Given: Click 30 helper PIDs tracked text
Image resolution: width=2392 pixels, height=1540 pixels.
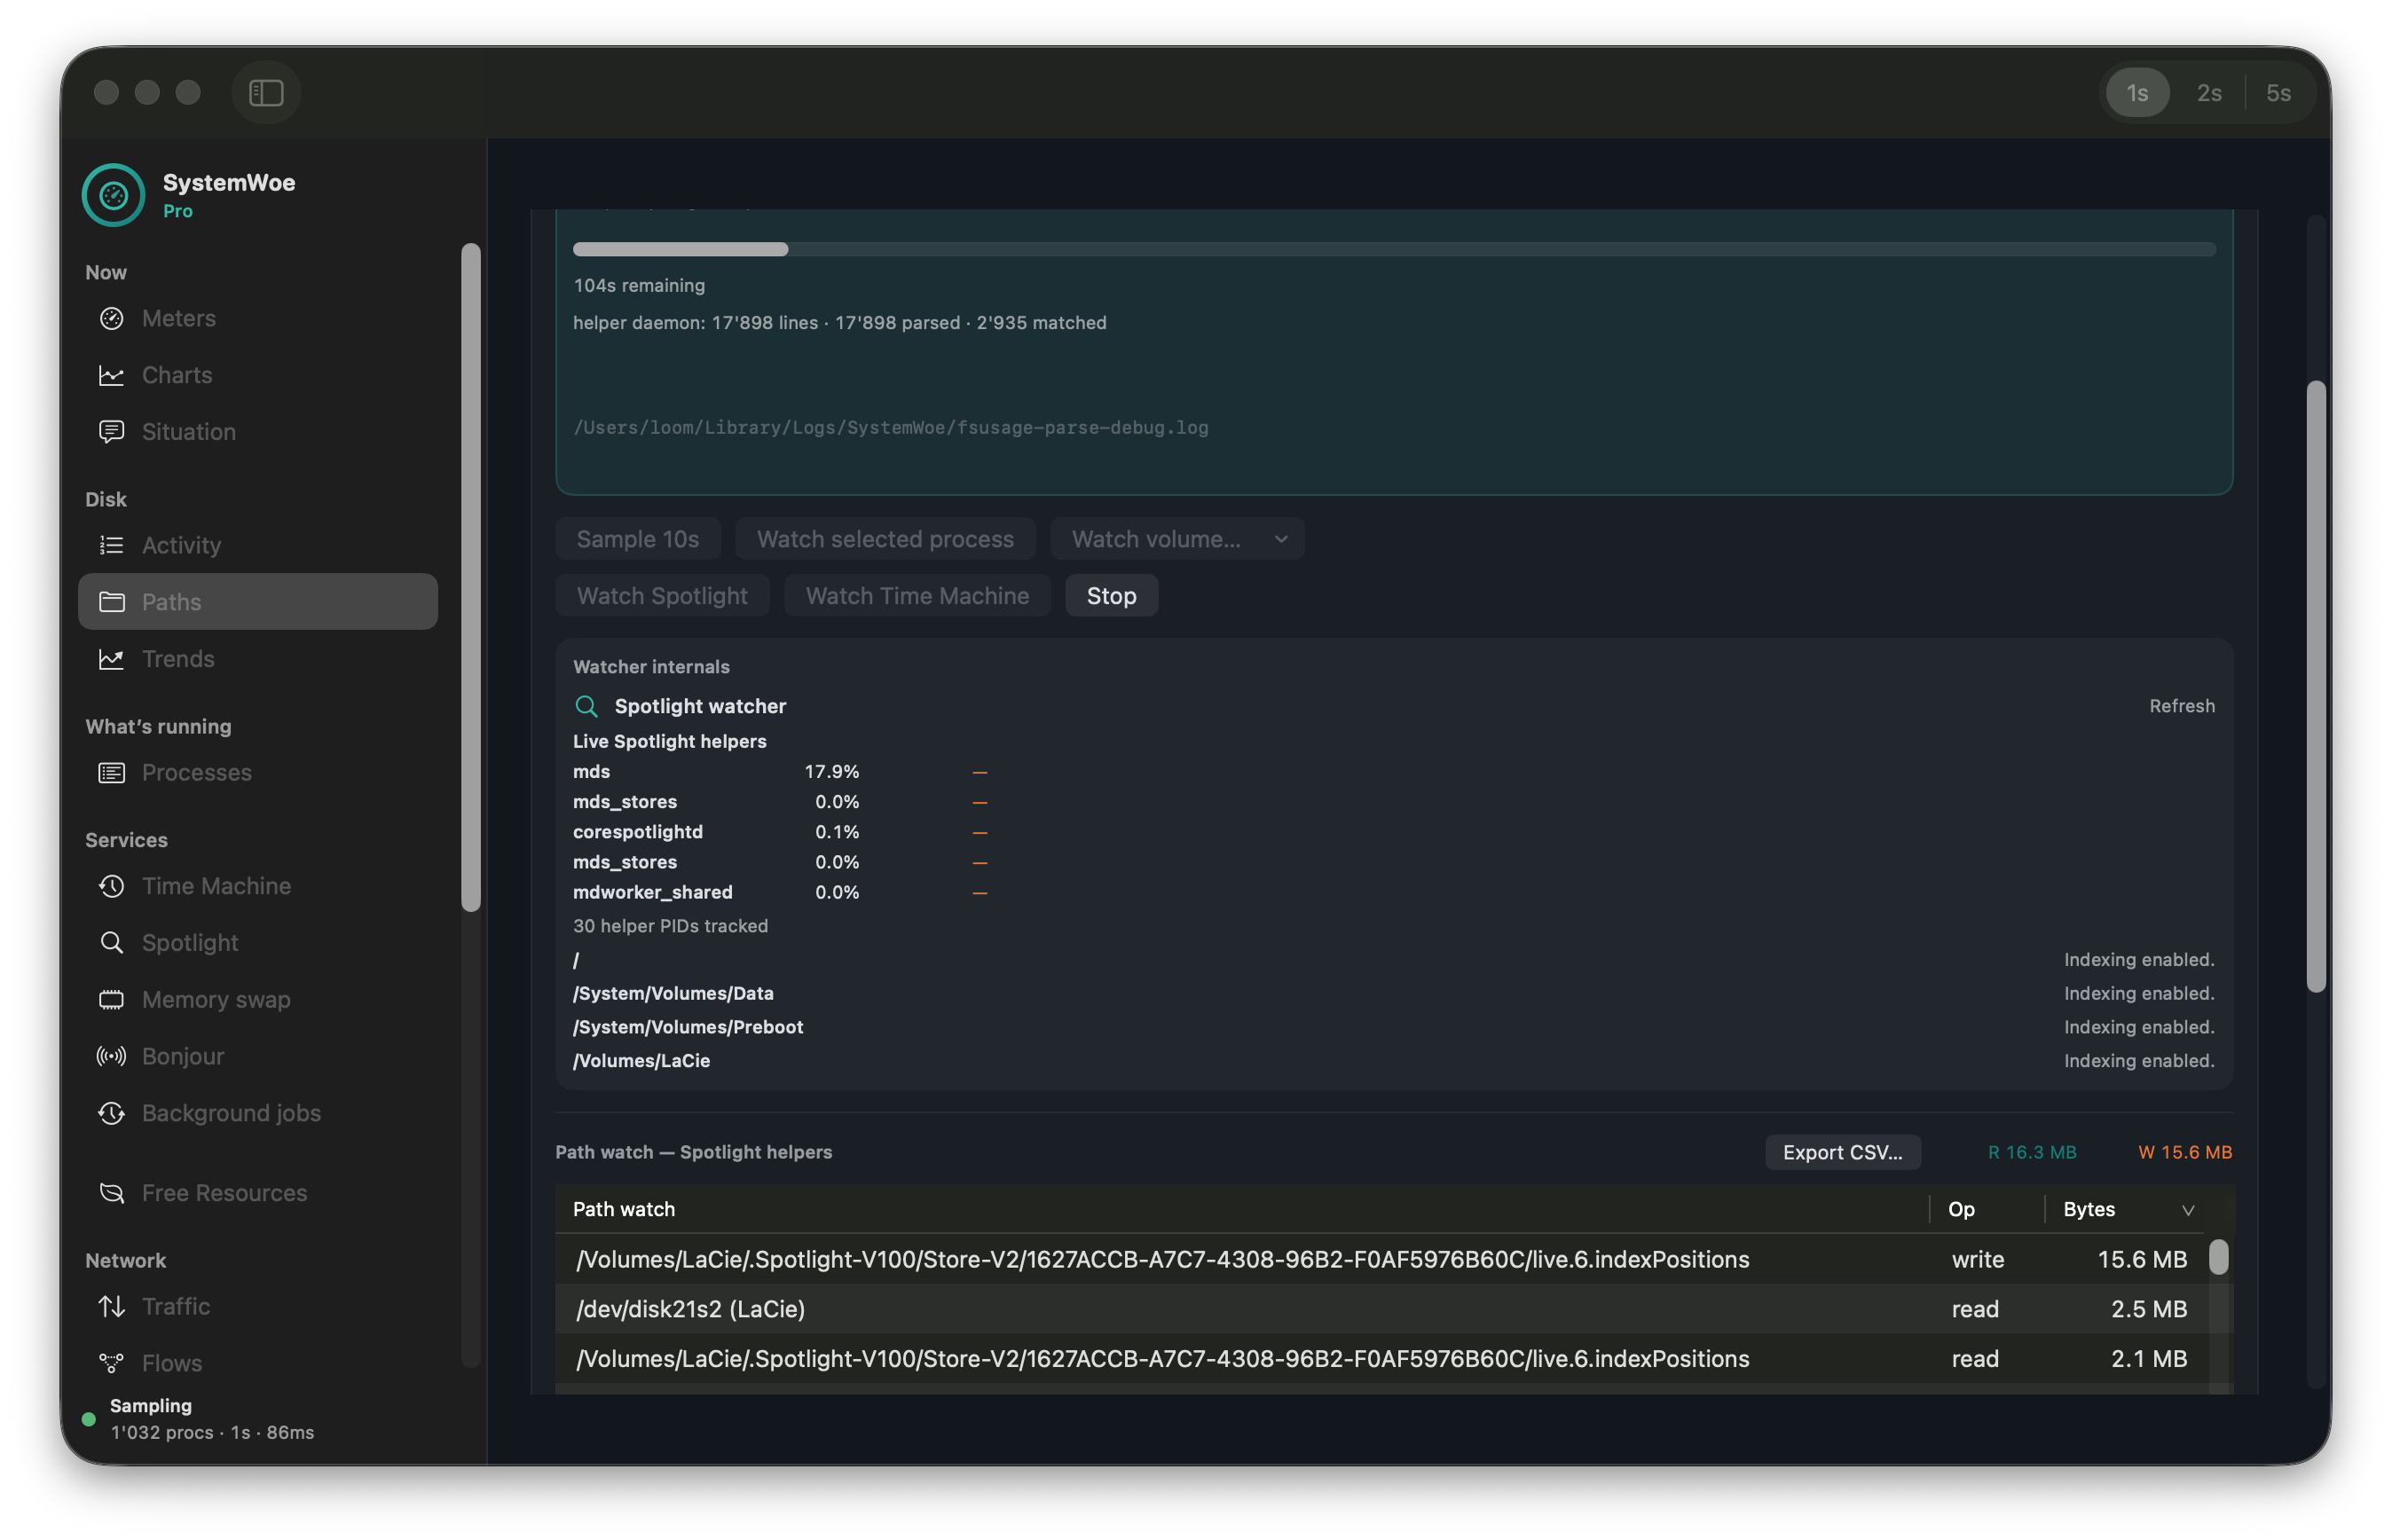Looking at the screenshot, I should click(x=670, y=926).
